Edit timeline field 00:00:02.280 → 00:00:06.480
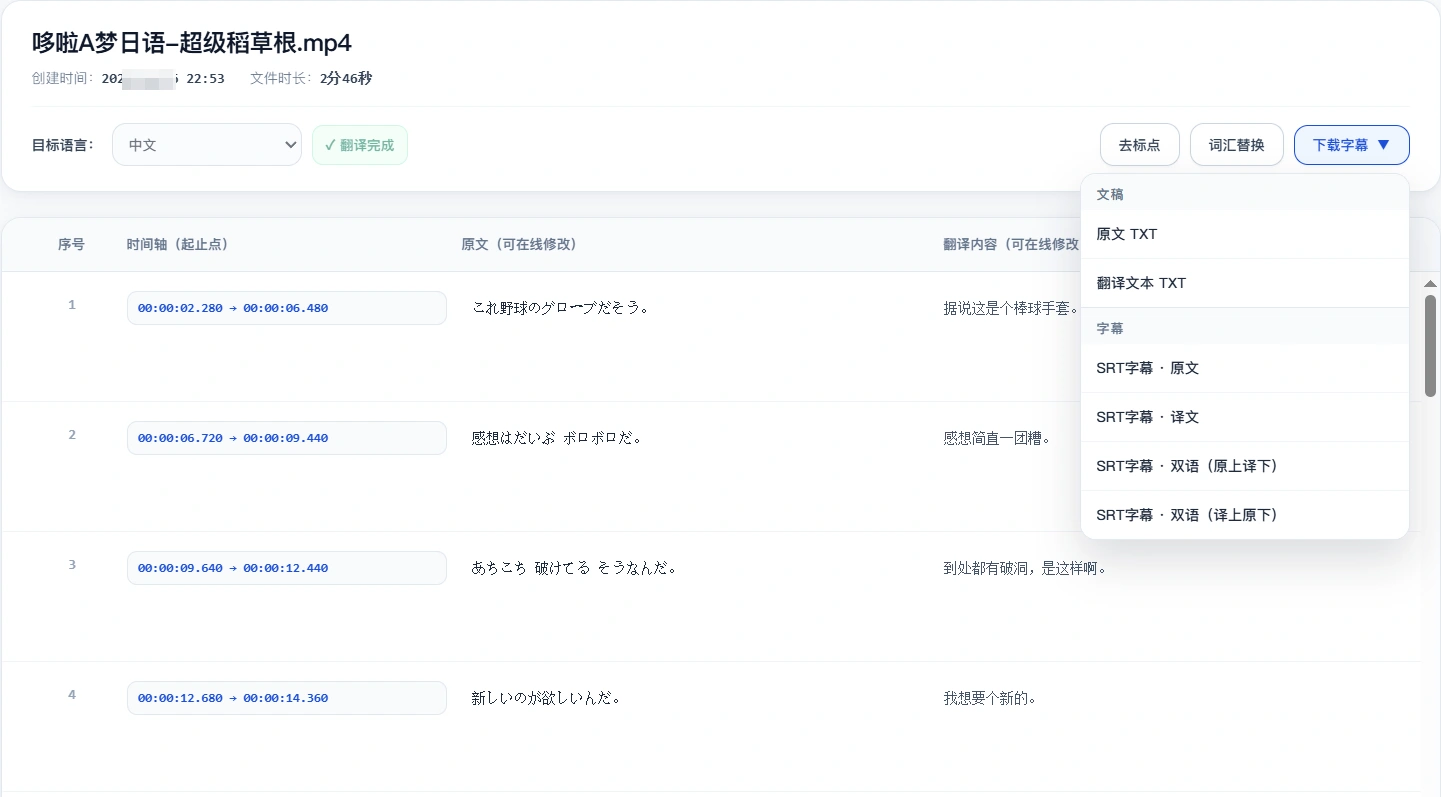Viewport: 1441px width, 797px height. (x=287, y=308)
